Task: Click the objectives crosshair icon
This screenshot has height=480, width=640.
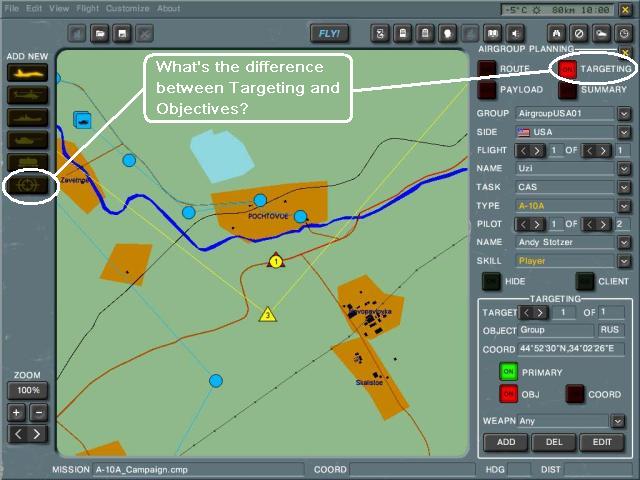Action: click(x=27, y=185)
